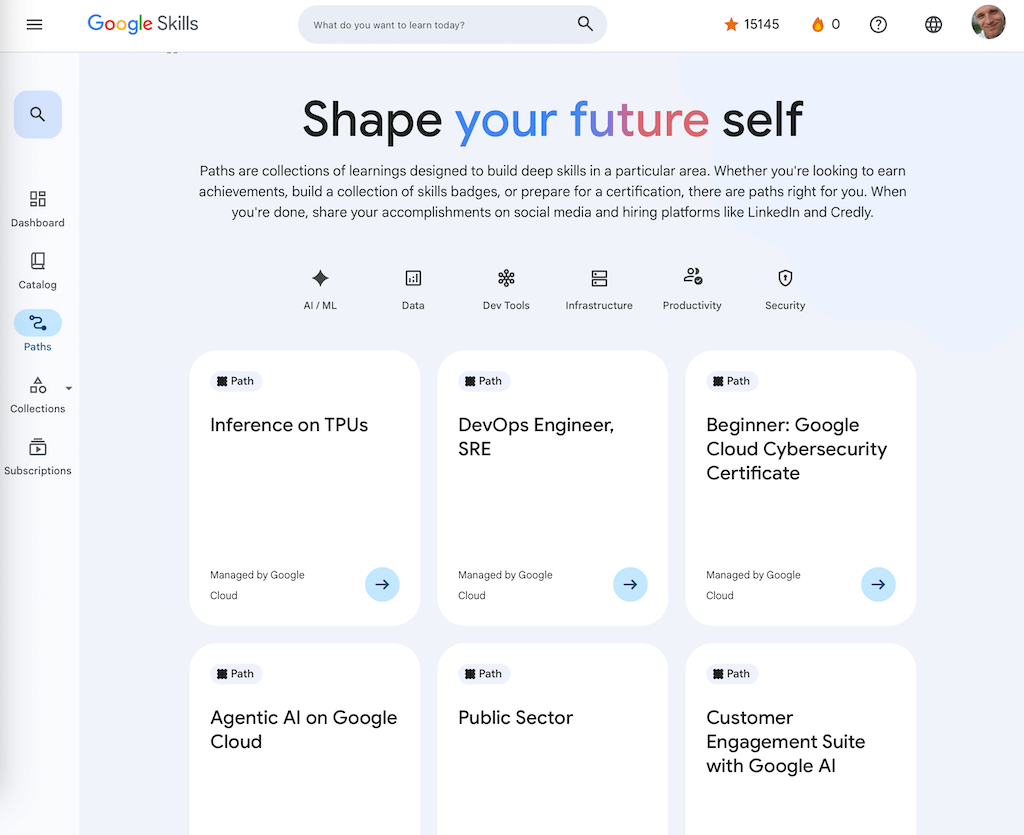Open the language globe icon

(933, 24)
